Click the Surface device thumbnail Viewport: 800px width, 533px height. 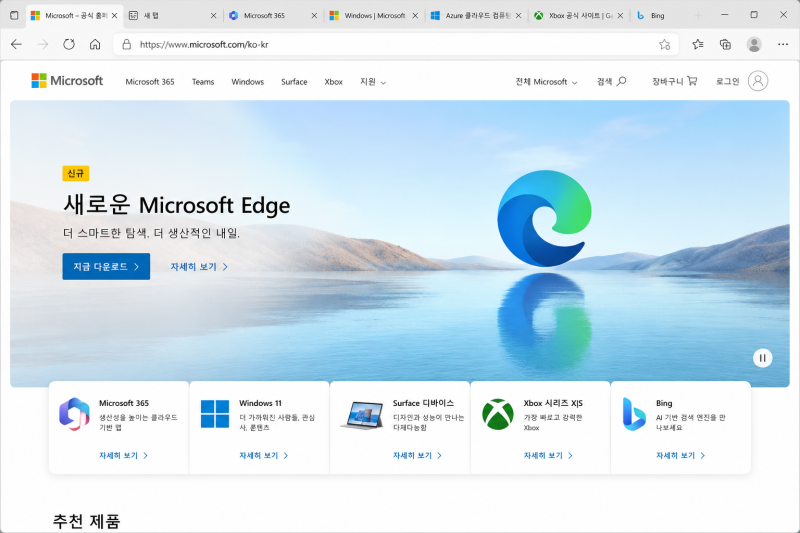pyautogui.click(x=362, y=415)
